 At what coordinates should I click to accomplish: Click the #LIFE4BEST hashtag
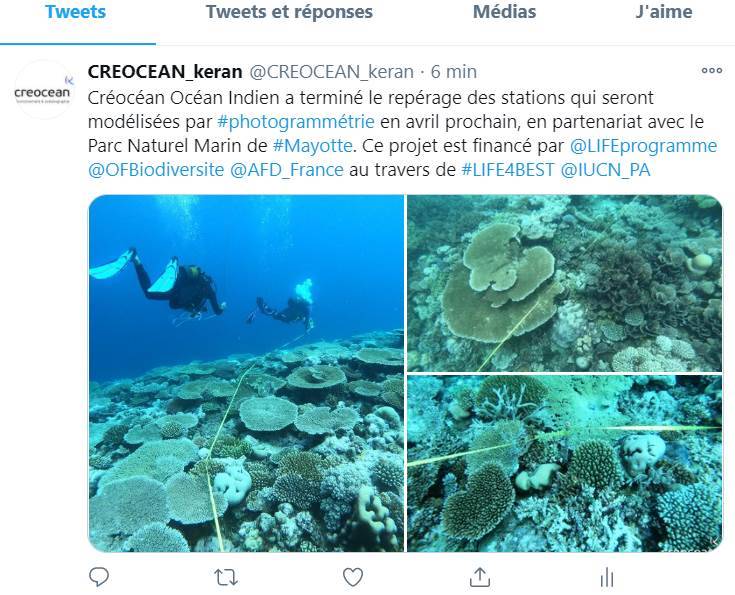[508, 169]
